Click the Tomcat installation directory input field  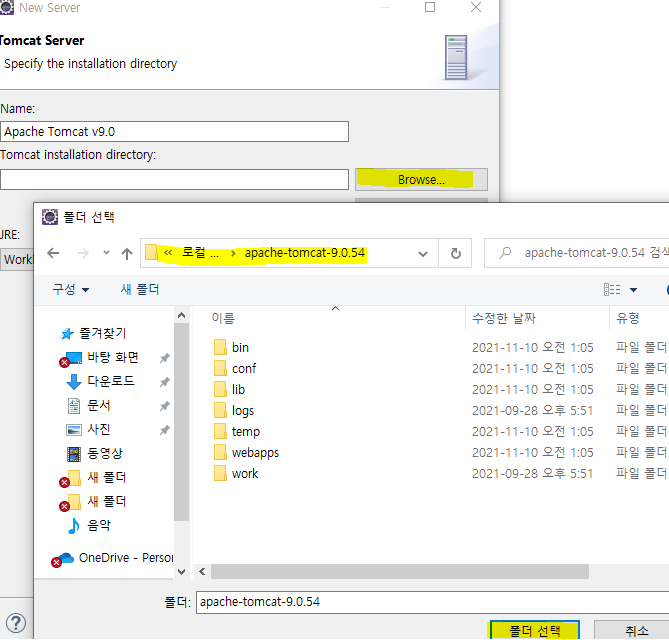(x=175, y=179)
